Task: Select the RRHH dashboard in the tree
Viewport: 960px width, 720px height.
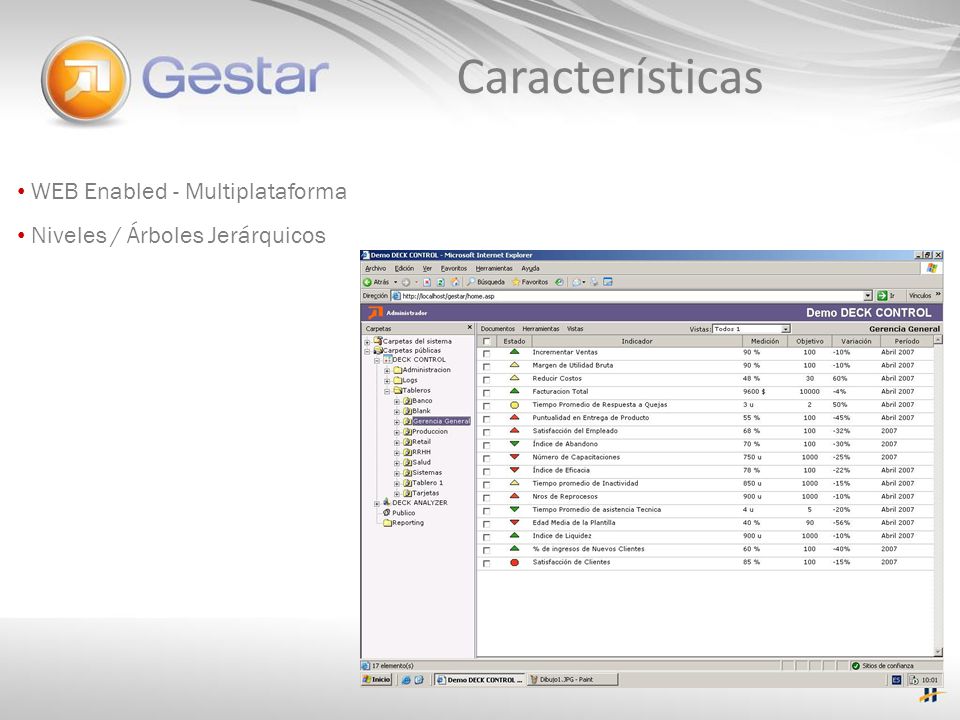Action: tap(421, 452)
